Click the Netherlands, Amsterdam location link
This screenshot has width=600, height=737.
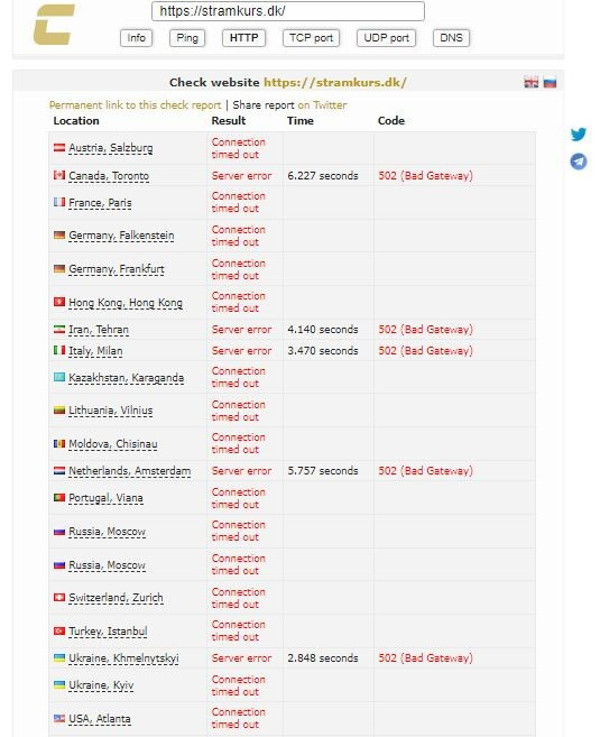coord(129,471)
